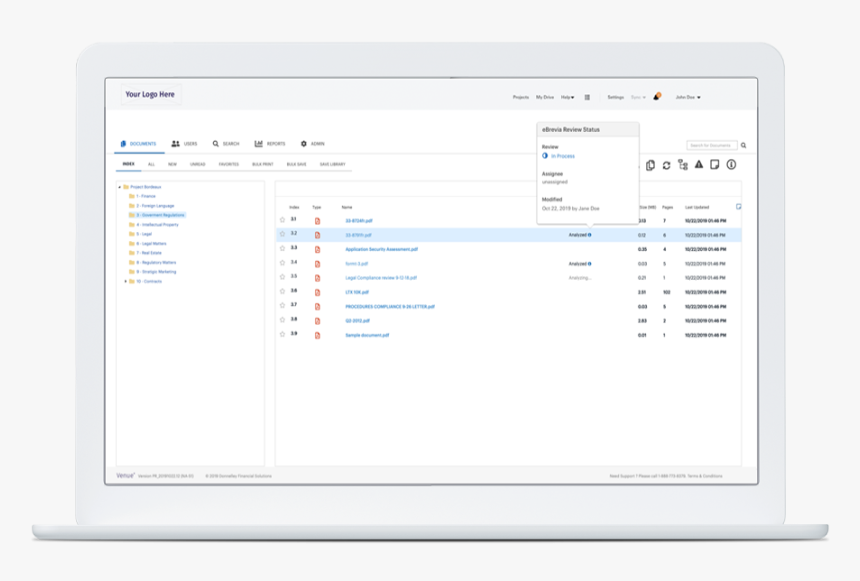Star the LTX 10K.pdf document
The image size is (860, 581).
coord(282,292)
